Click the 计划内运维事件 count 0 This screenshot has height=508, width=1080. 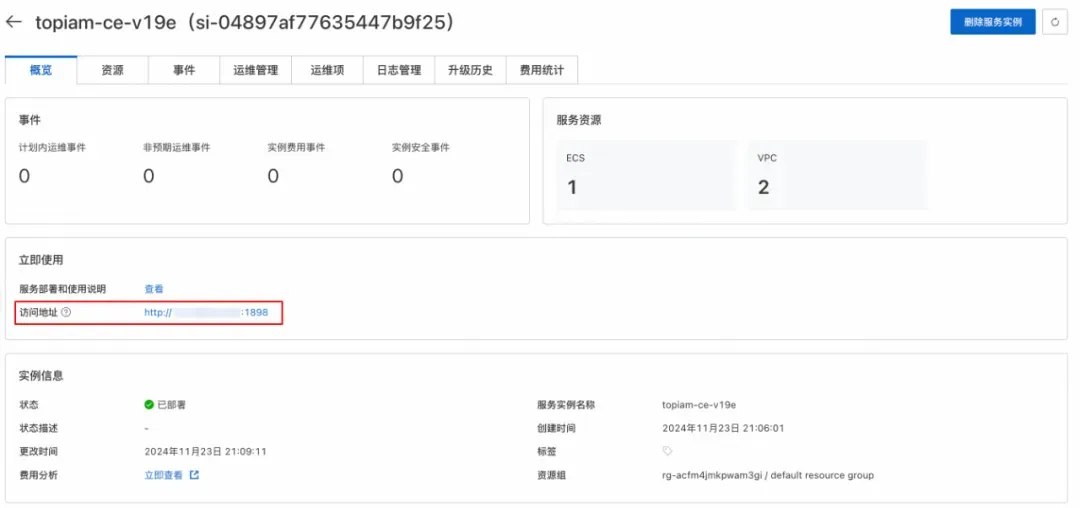[24, 177]
